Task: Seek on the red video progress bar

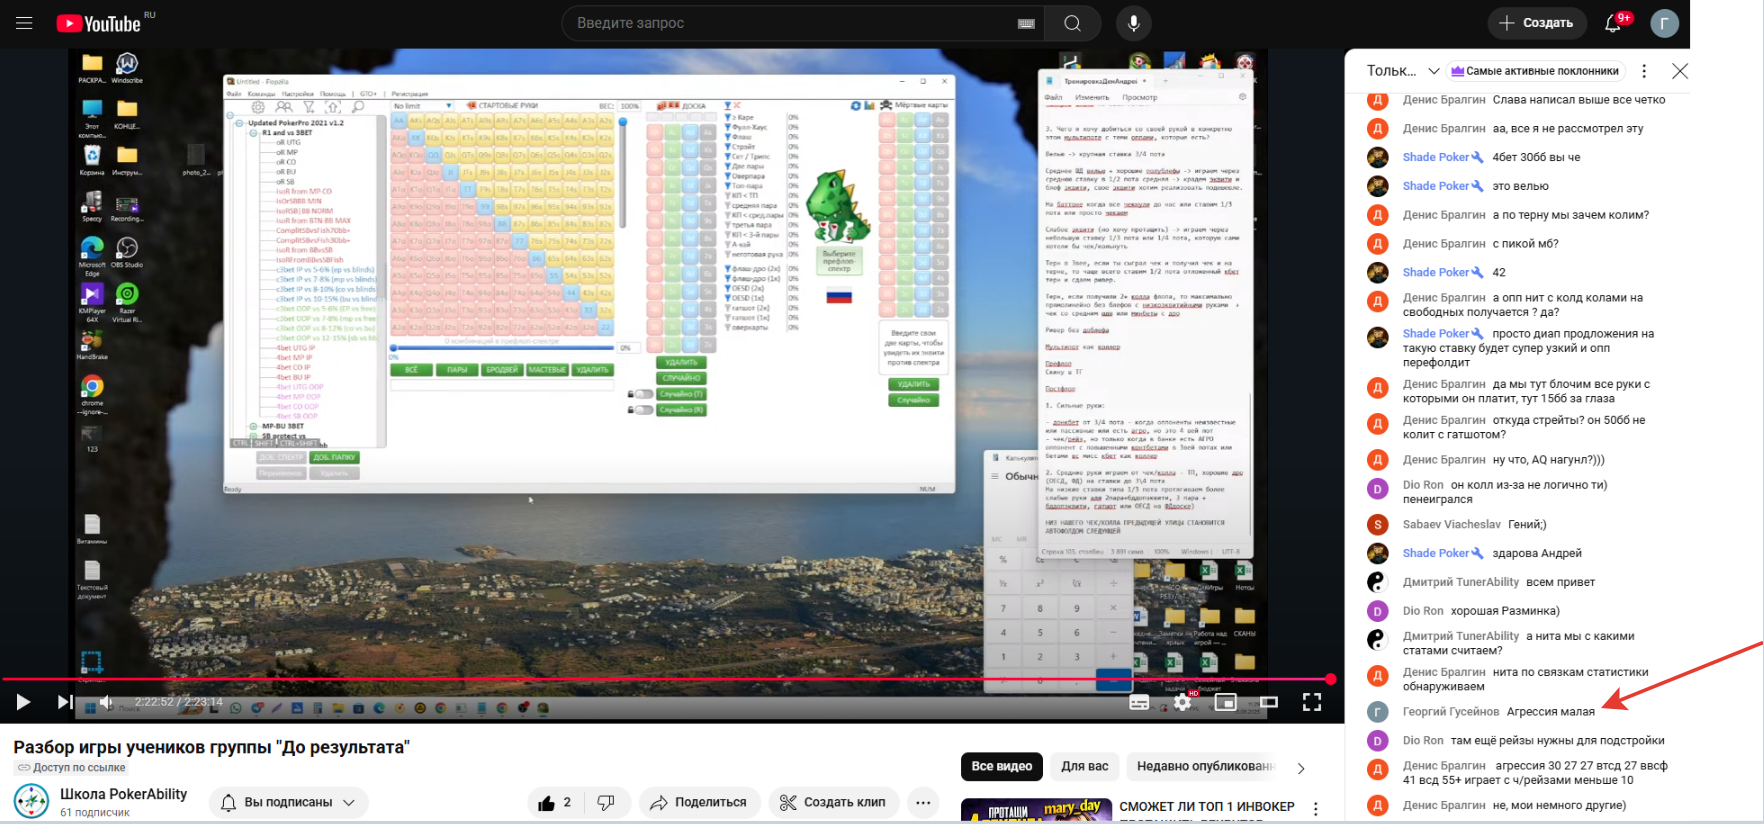Action: pos(665,679)
